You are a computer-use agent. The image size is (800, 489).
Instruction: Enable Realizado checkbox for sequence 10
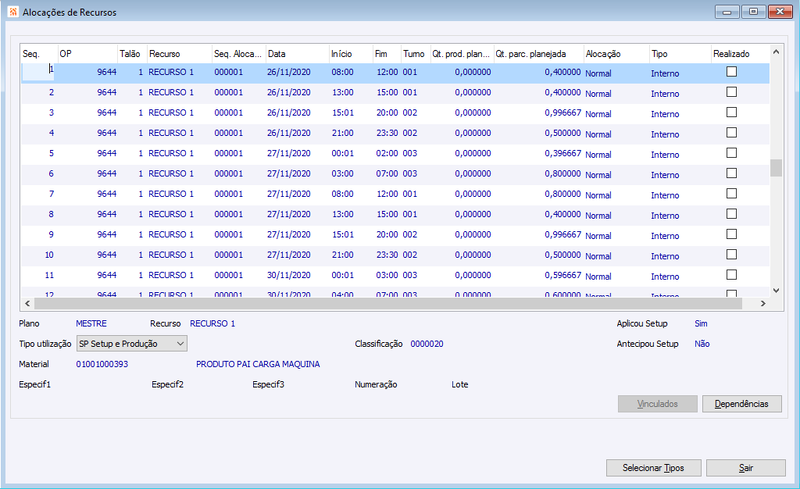[732, 254]
